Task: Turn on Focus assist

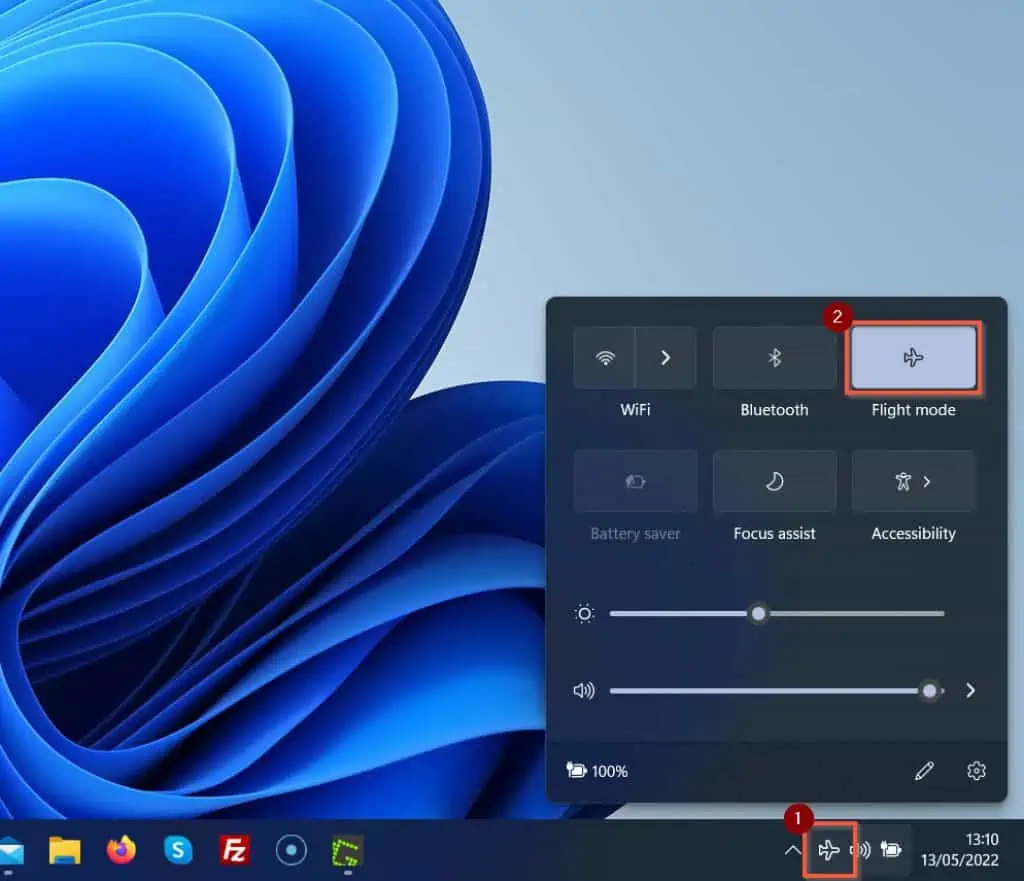Action: (773, 481)
